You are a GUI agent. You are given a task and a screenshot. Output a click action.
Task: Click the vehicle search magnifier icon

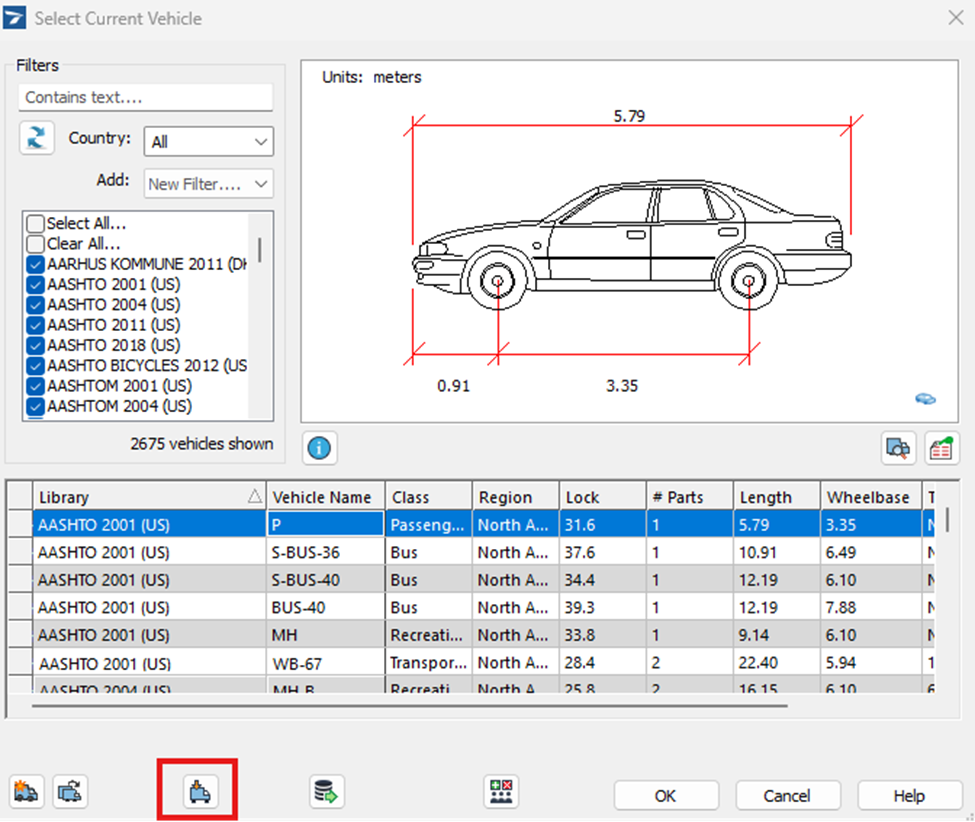pos(898,449)
